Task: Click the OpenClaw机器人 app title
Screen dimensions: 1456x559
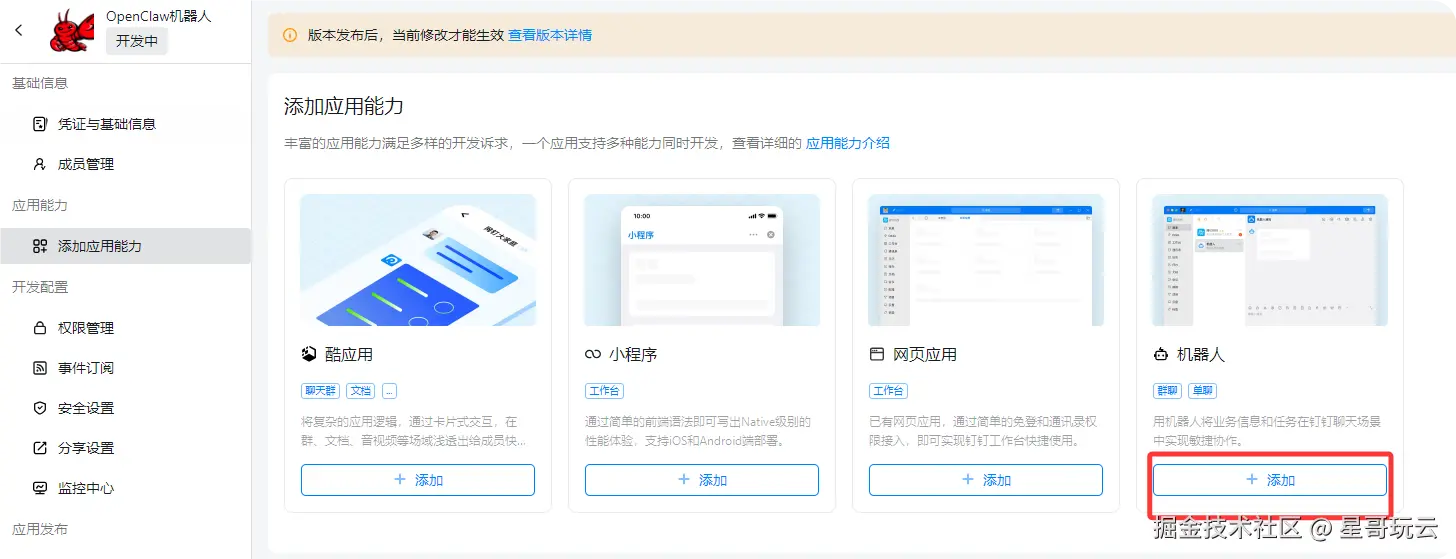Action: [x=159, y=16]
